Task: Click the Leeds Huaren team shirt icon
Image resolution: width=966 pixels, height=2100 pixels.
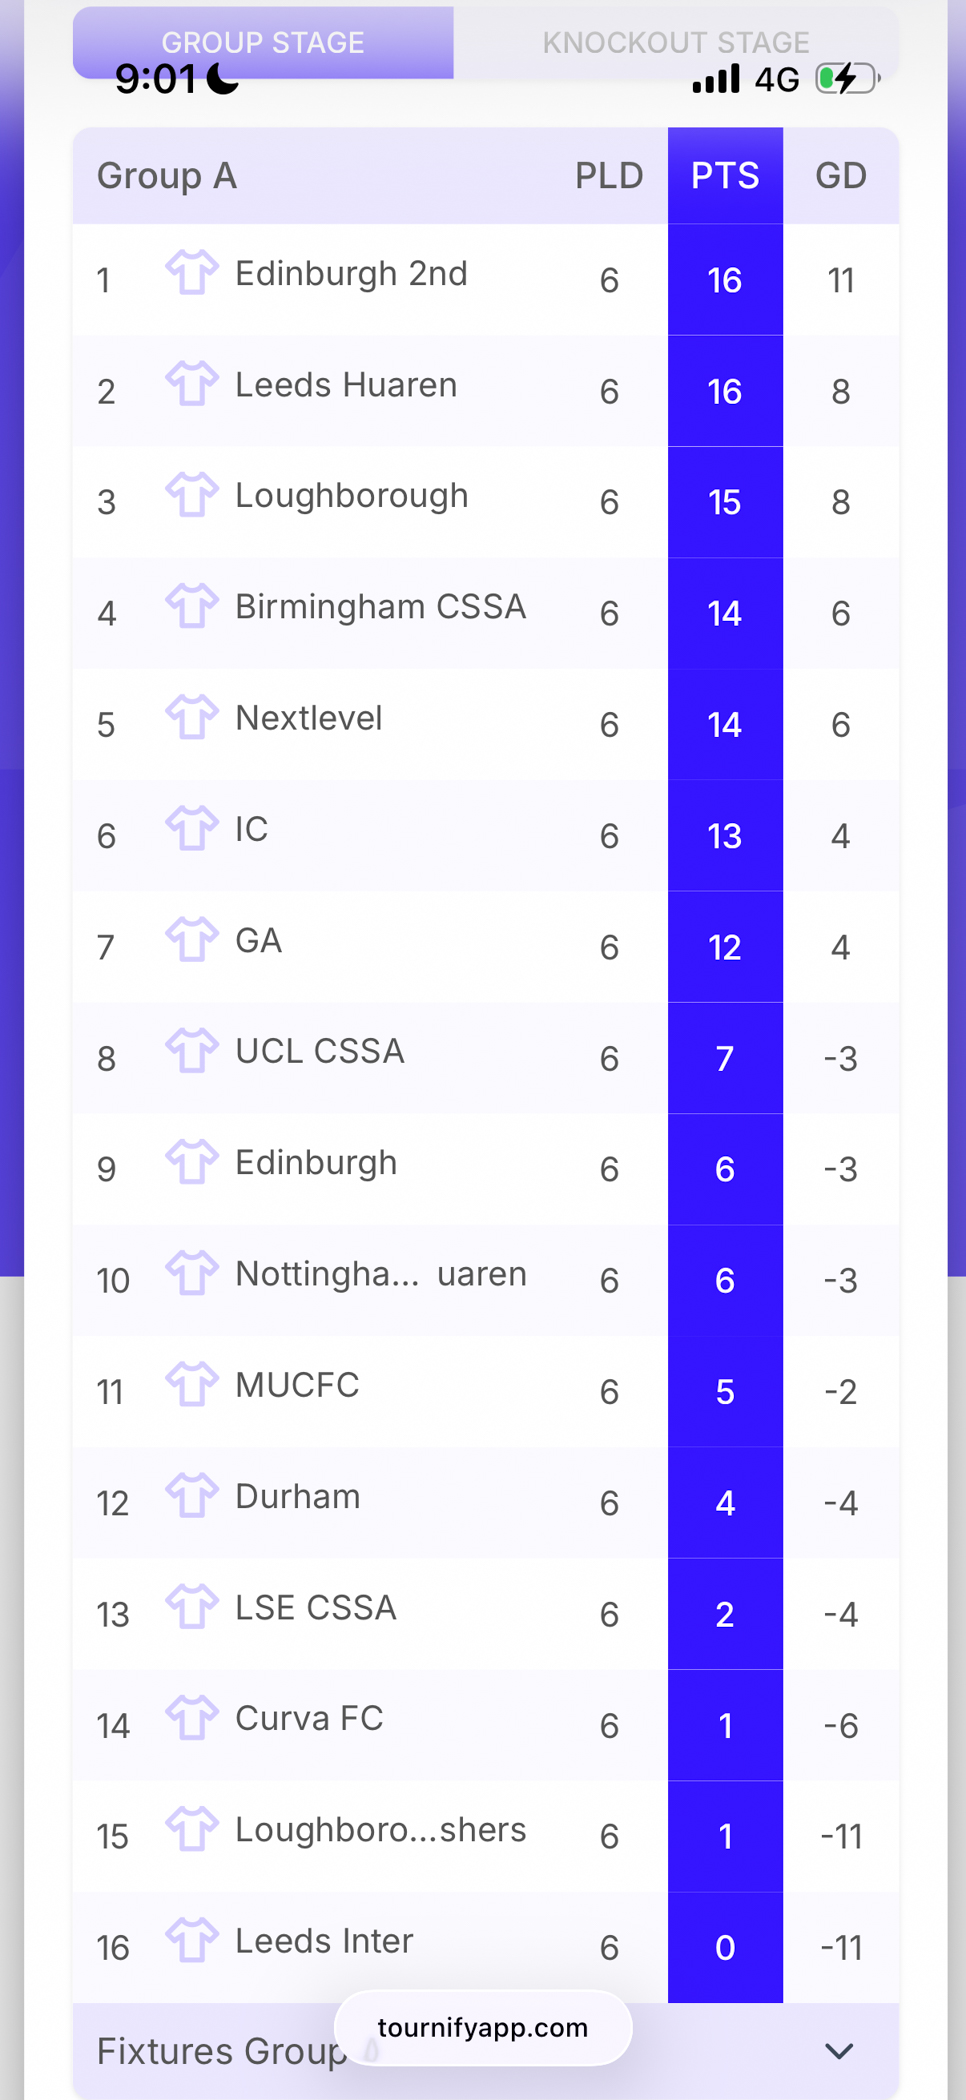Action: pyautogui.click(x=191, y=384)
